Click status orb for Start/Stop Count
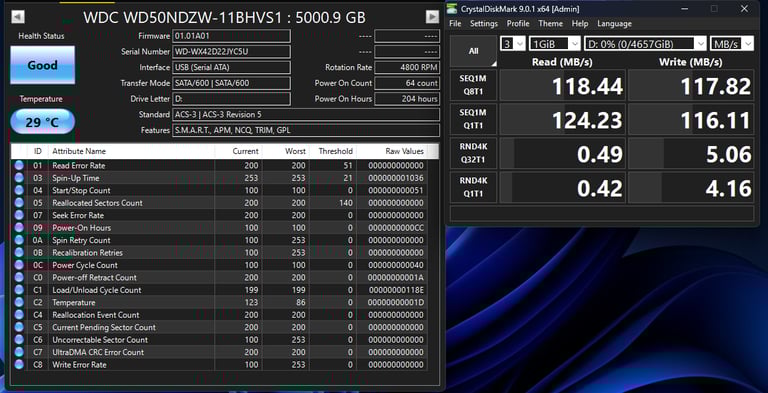 coord(19,190)
